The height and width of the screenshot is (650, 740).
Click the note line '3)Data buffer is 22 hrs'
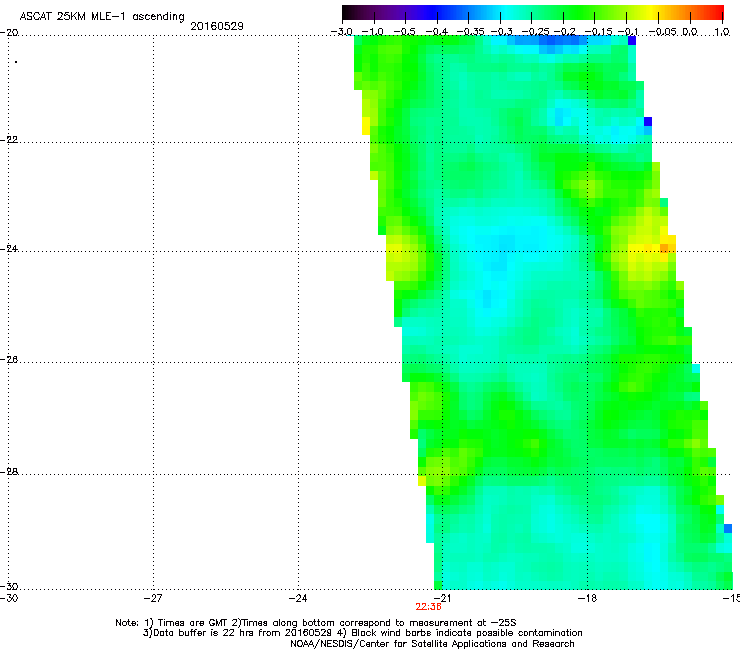(x=362, y=633)
